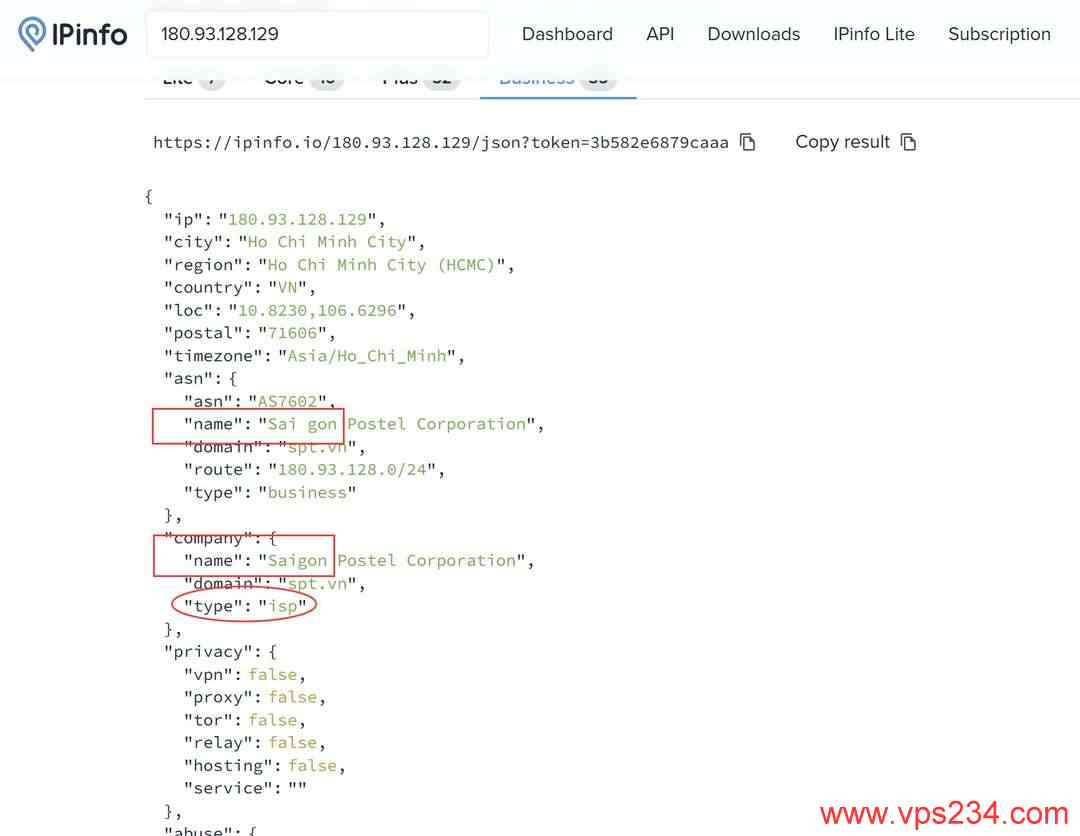Open the Downloads section

753,34
